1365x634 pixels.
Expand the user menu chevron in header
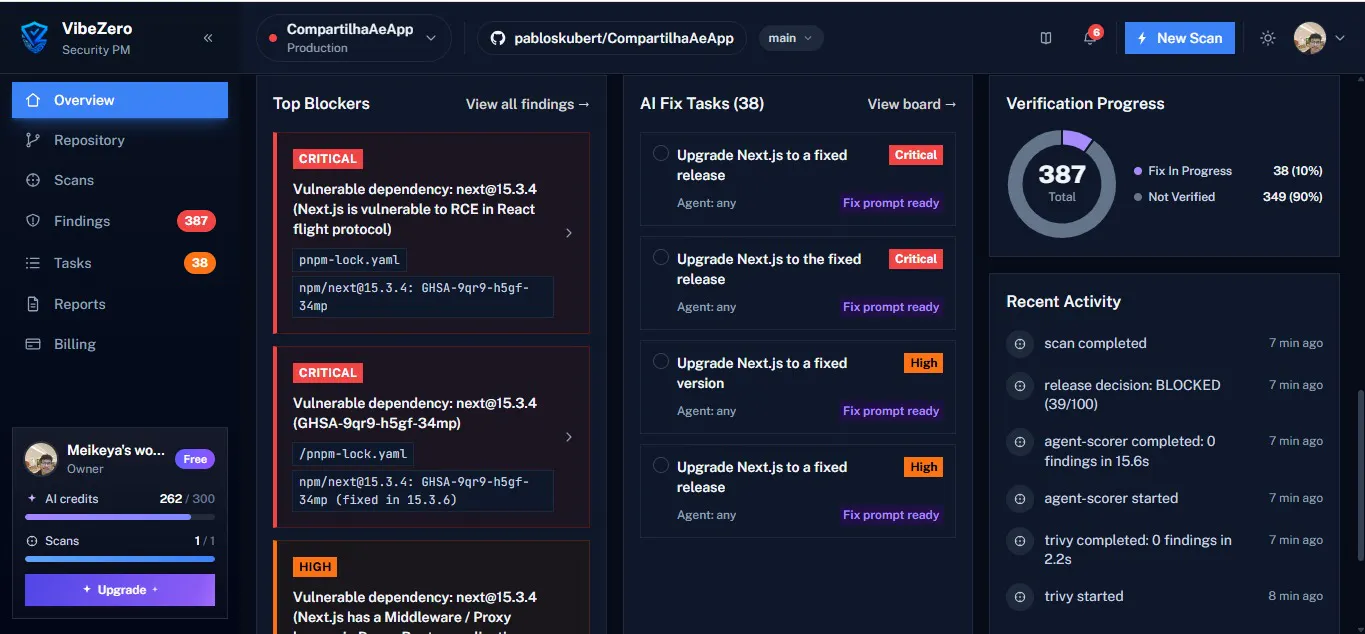click(x=1340, y=38)
